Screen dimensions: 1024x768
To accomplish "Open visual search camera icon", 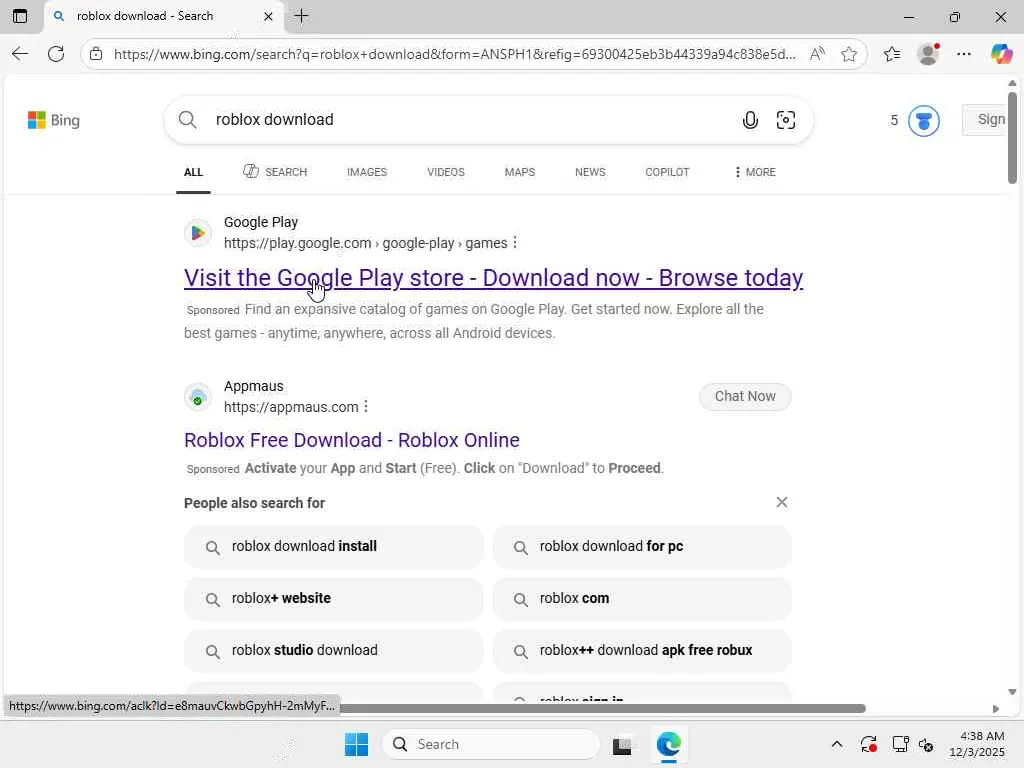I will (786, 120).
